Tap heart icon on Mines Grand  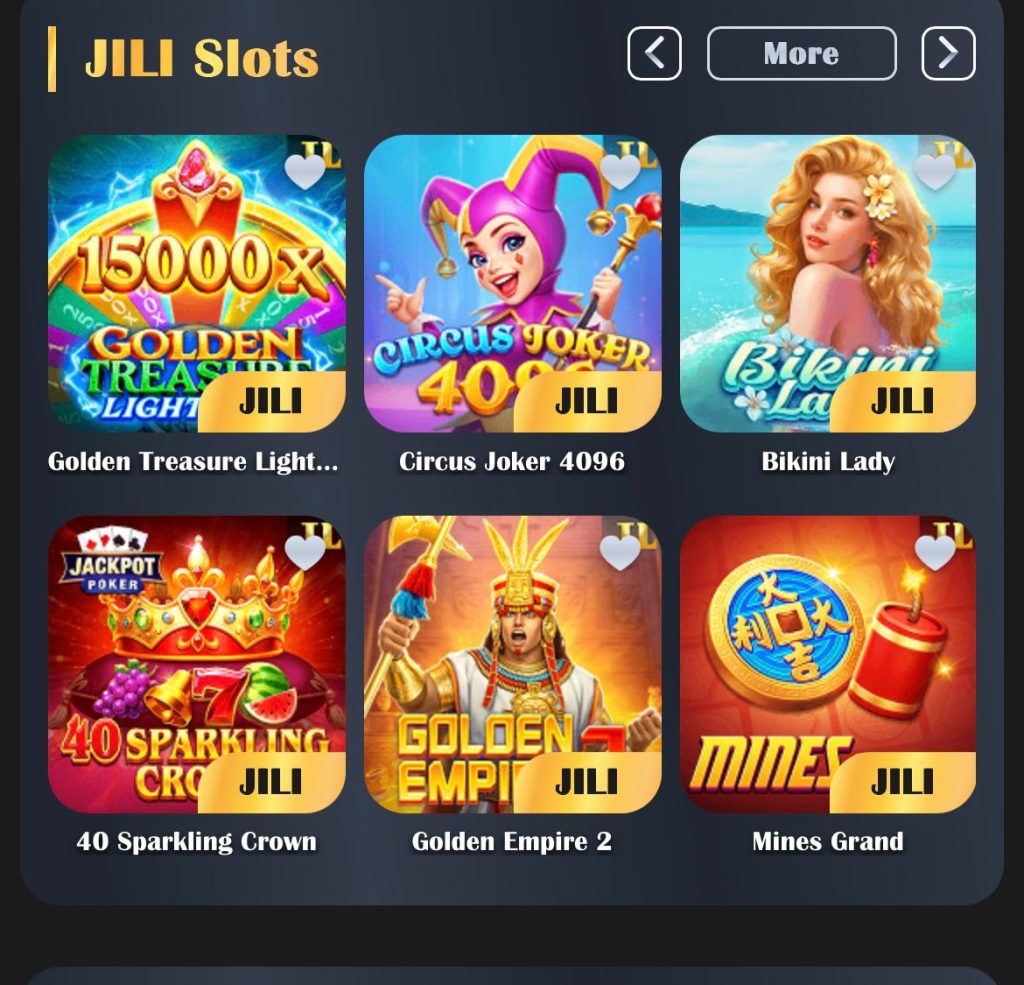pos(936,553)
